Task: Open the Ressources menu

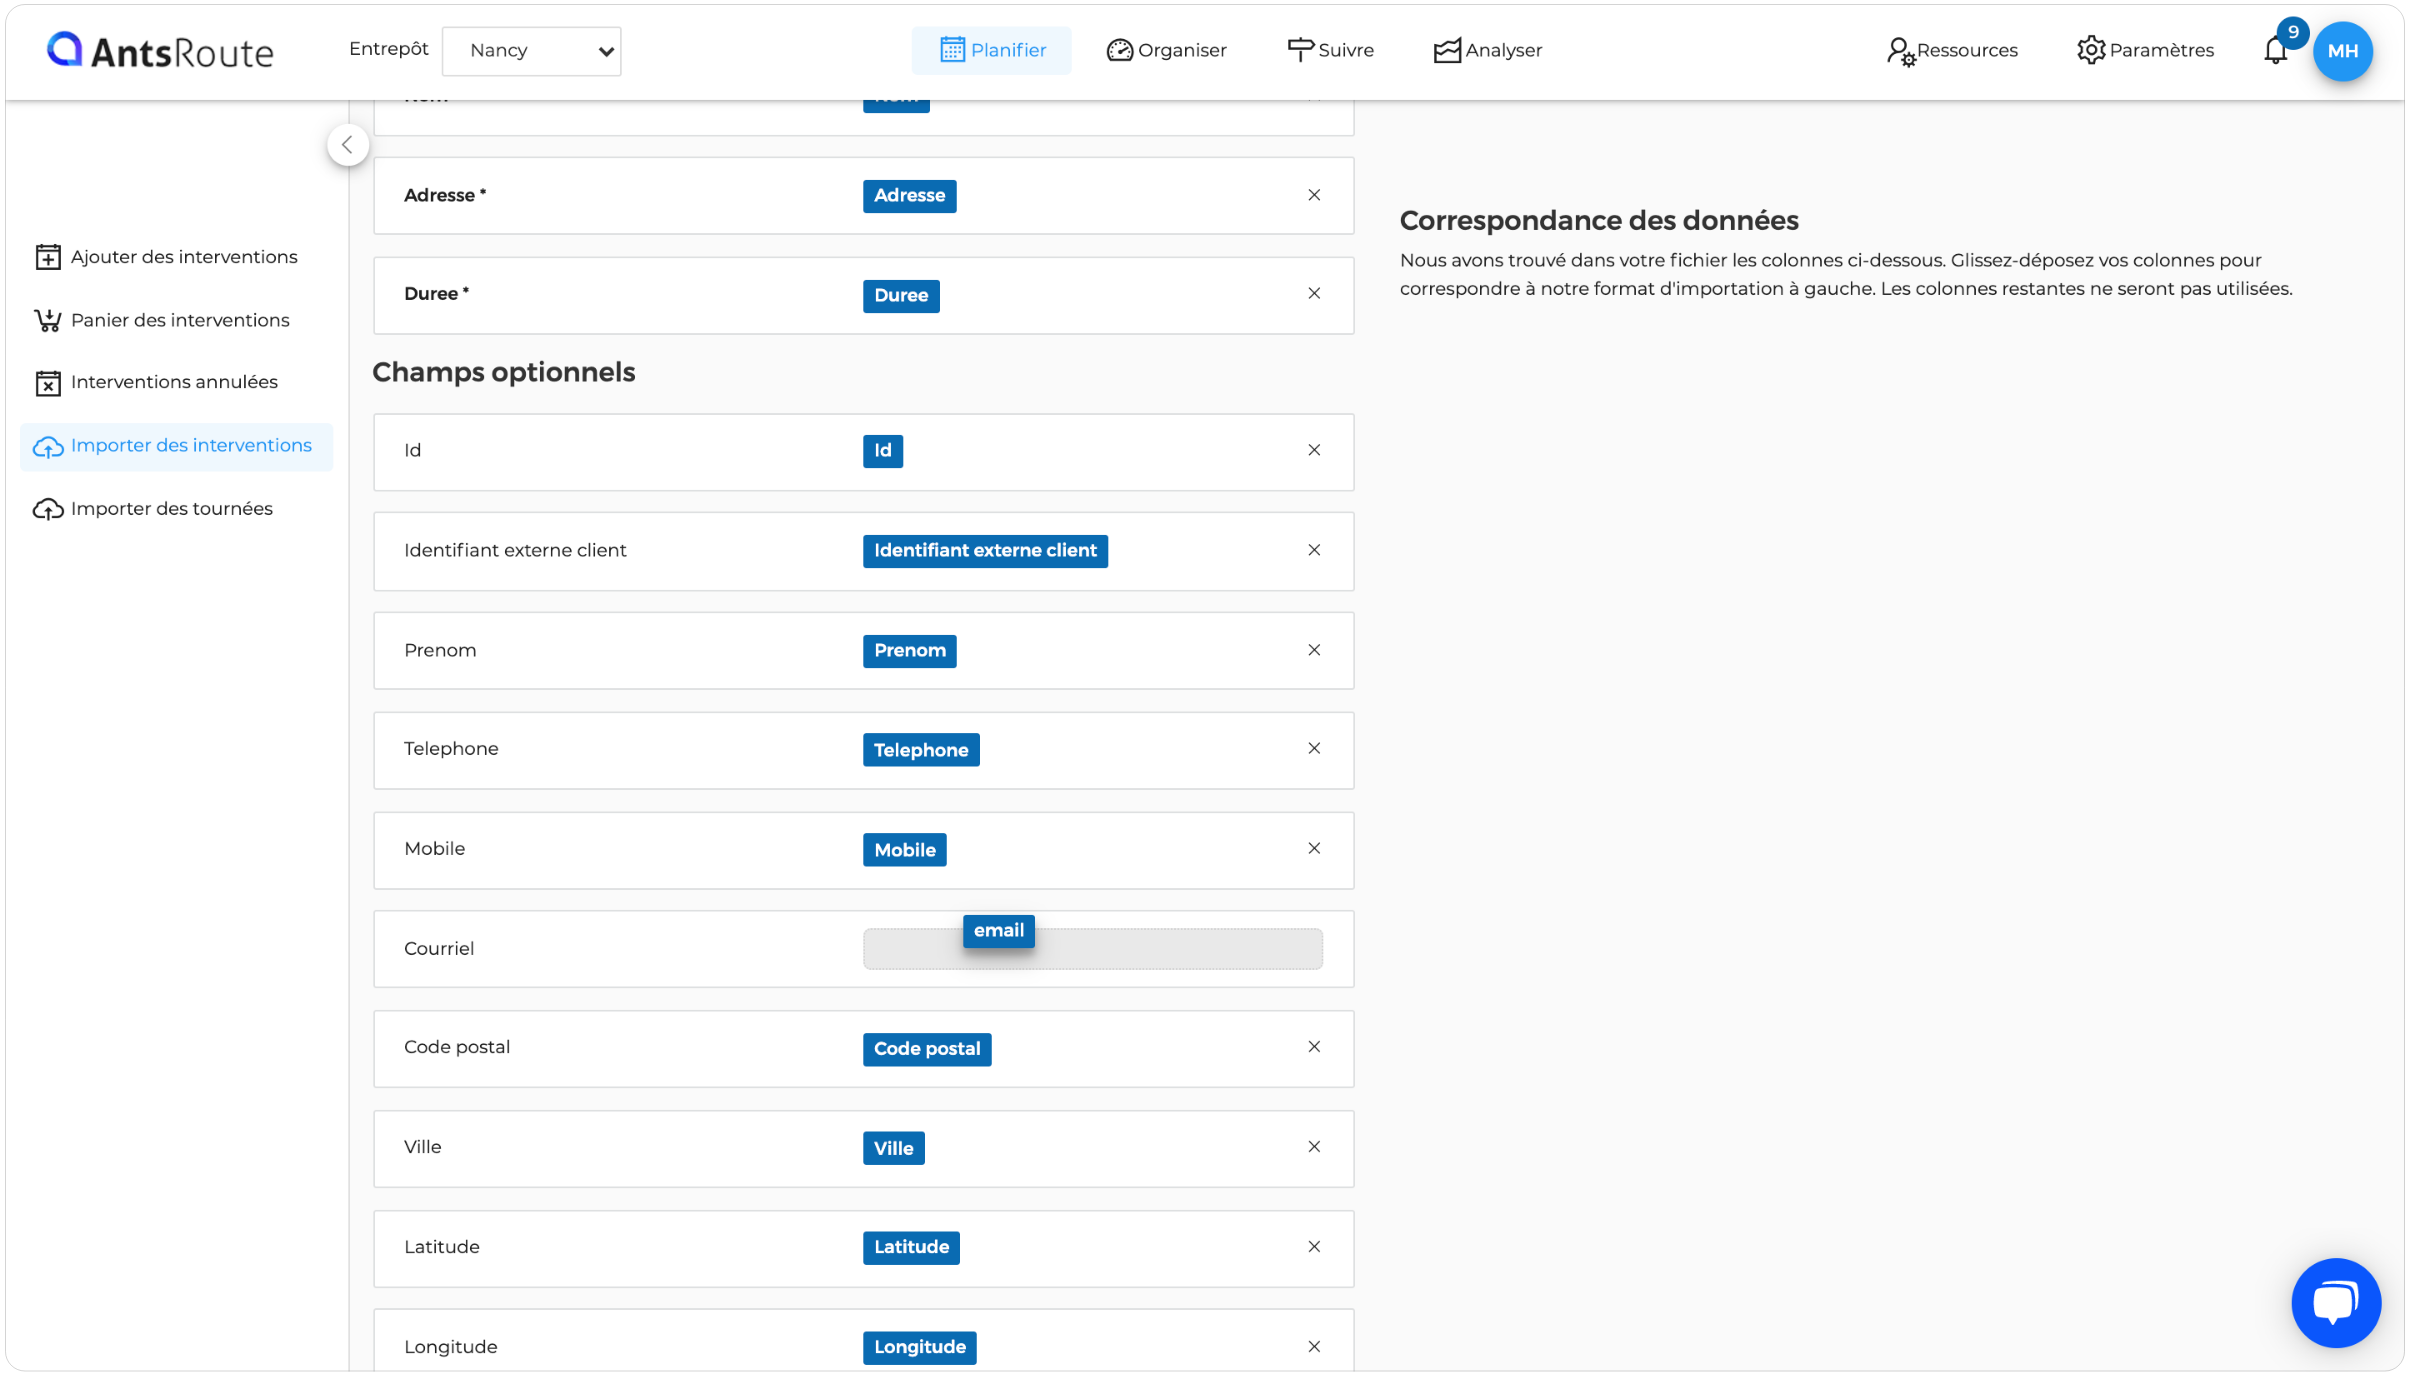Action: tap(1952, 50)
